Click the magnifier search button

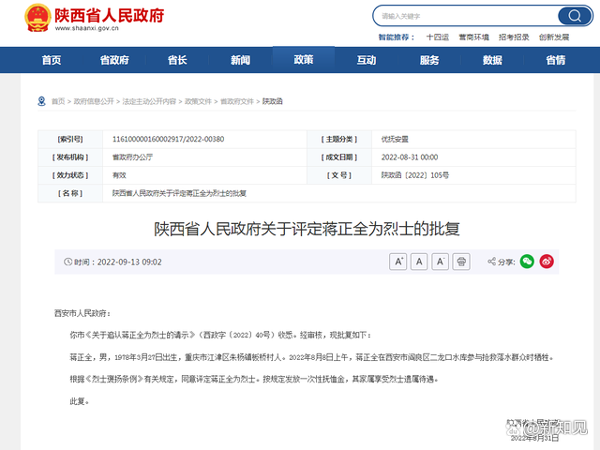point(574,16)
